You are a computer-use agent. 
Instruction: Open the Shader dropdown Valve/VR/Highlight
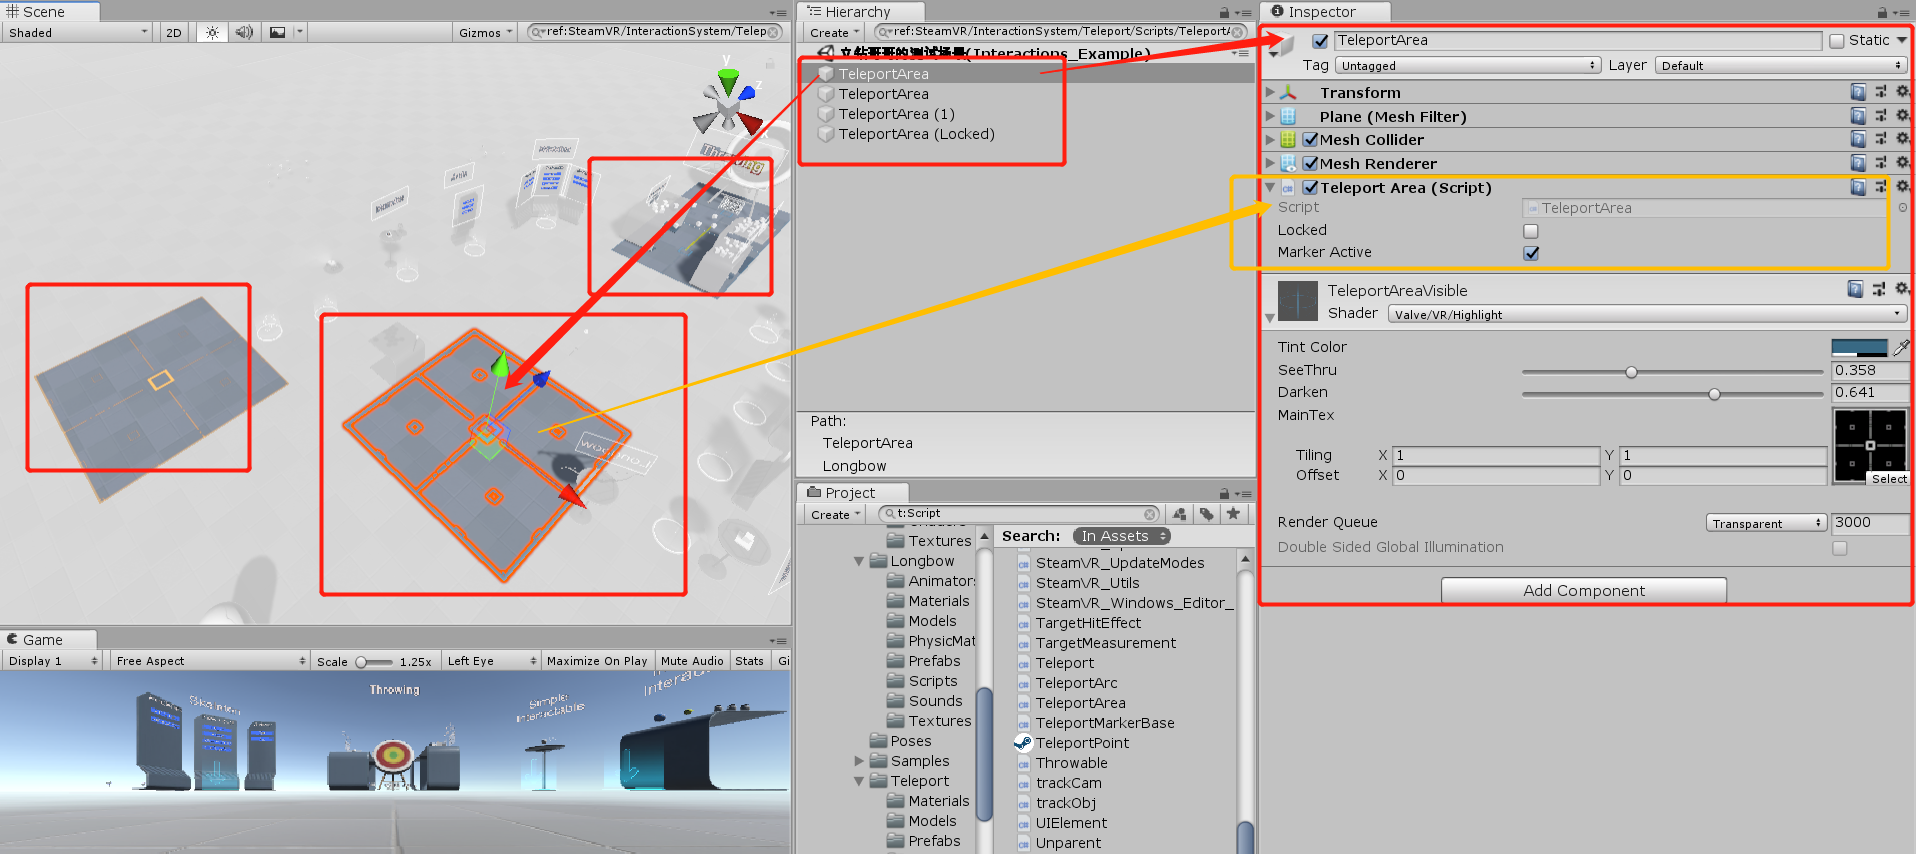pos(1647,314)
